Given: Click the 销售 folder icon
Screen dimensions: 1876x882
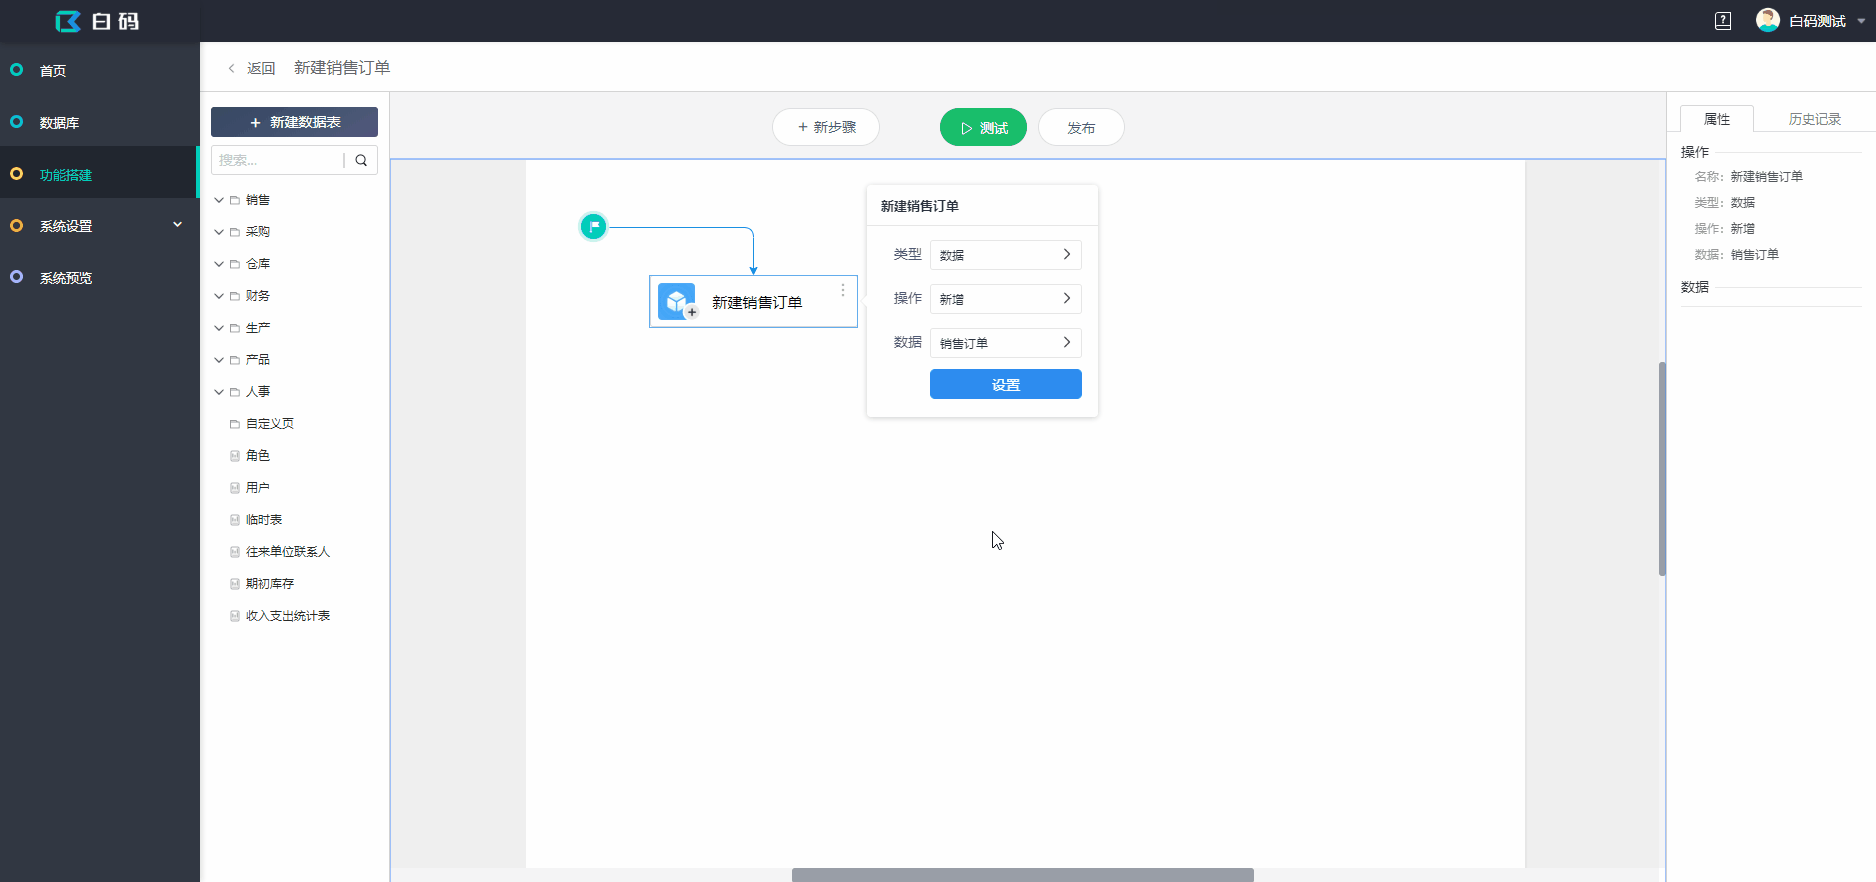Looking at the screenshot, I should pos(235,200).
